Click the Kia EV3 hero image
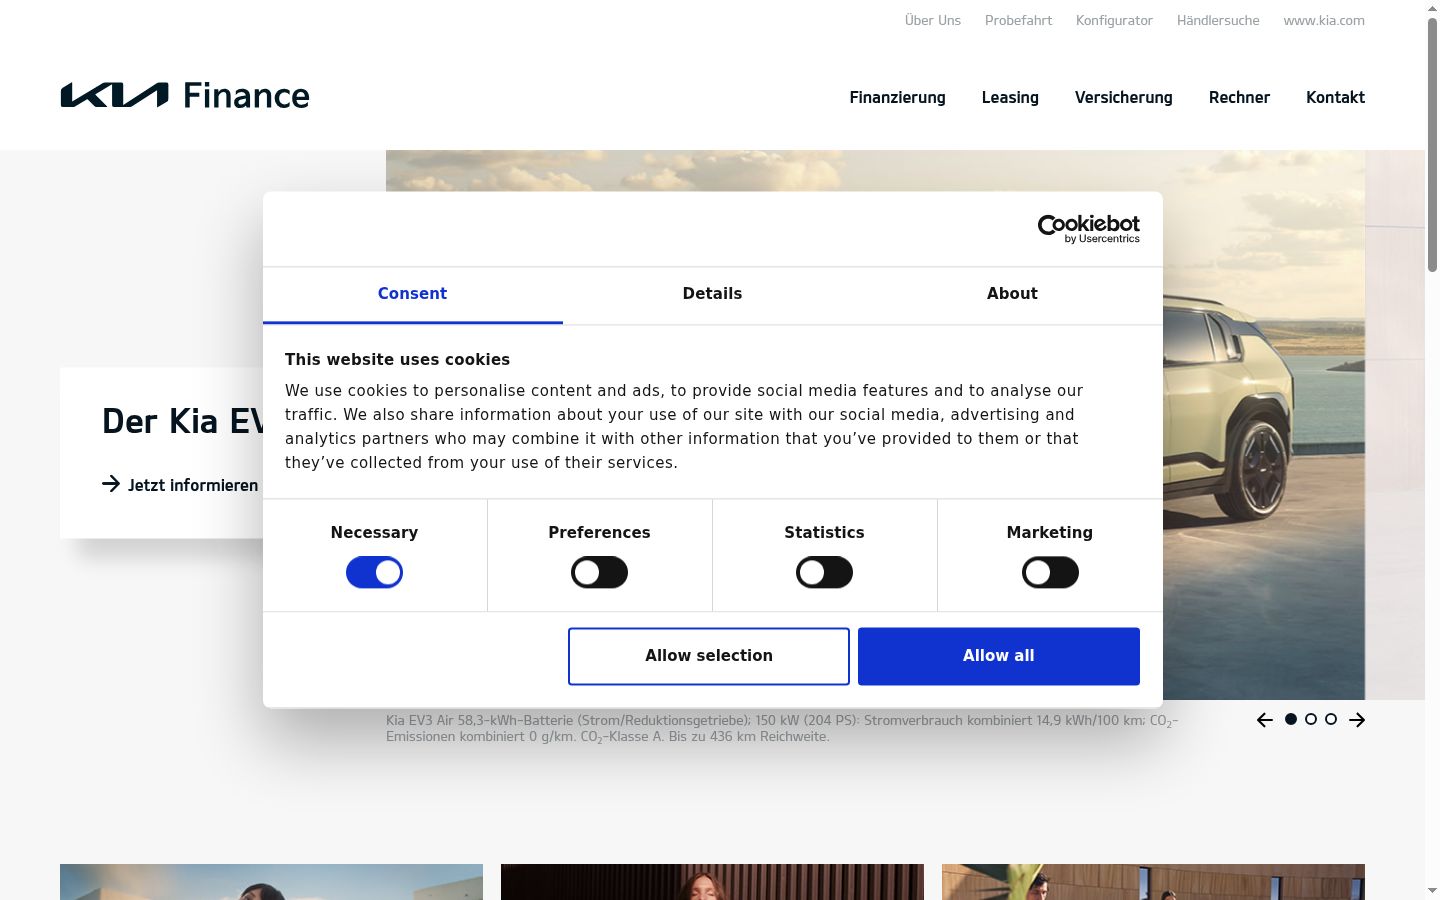 pos(1264,425)
